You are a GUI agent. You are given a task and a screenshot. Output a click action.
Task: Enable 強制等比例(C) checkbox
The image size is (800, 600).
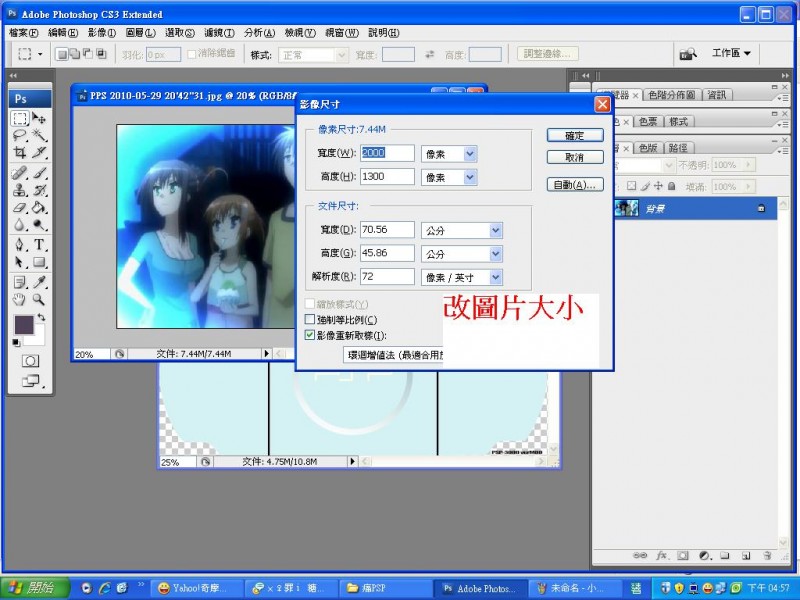click(x=310, y=320)
